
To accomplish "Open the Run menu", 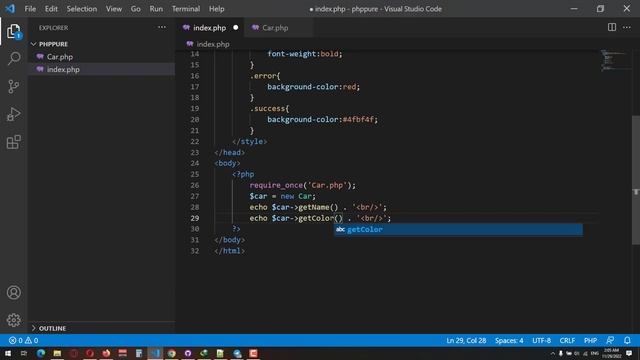I will click(x=156, y=9).
